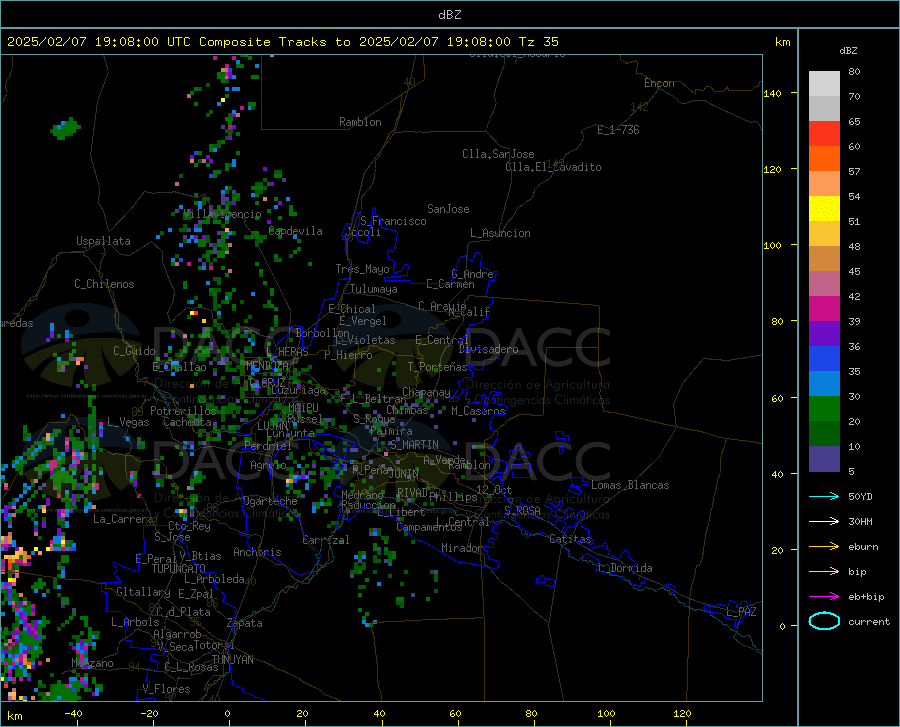Select the orange swatch between 60 and 57 dBZ
Screen dimensions: 900x727
click(x=824, y=159)
